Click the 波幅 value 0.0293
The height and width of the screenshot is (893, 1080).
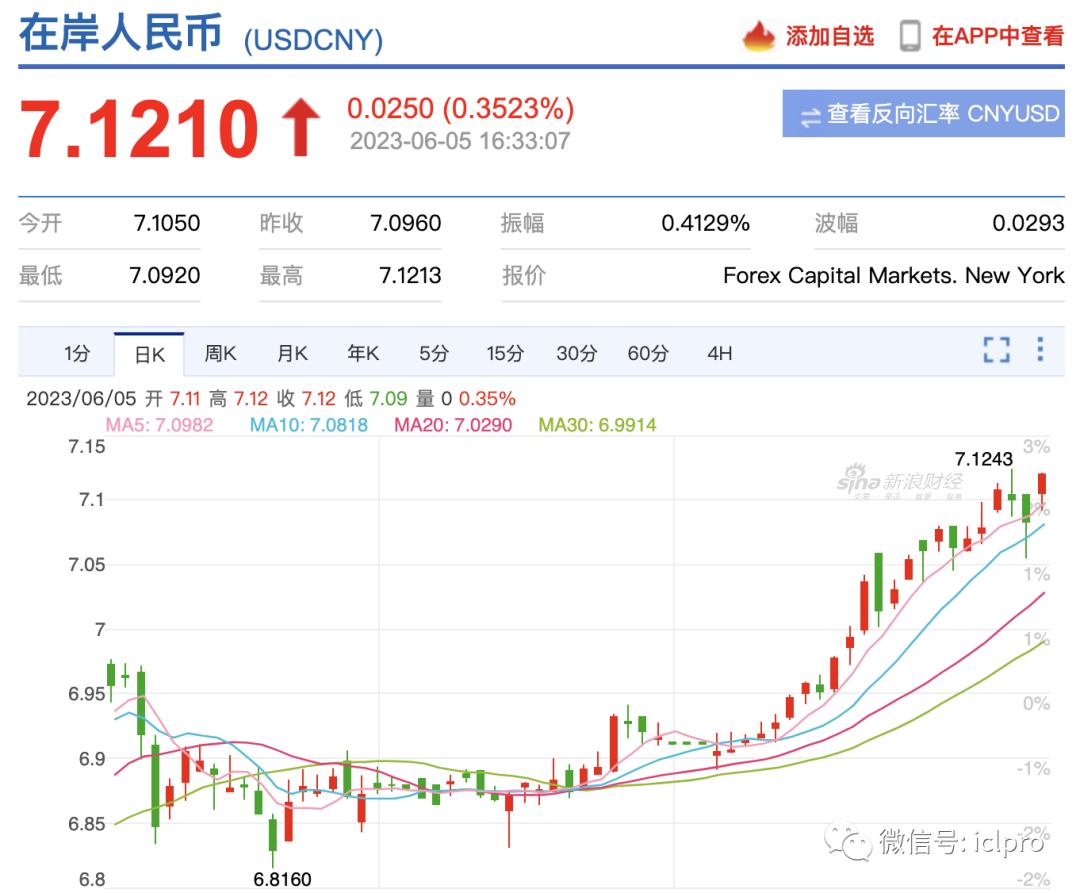pyautogui.click(x=1028, y=223)
